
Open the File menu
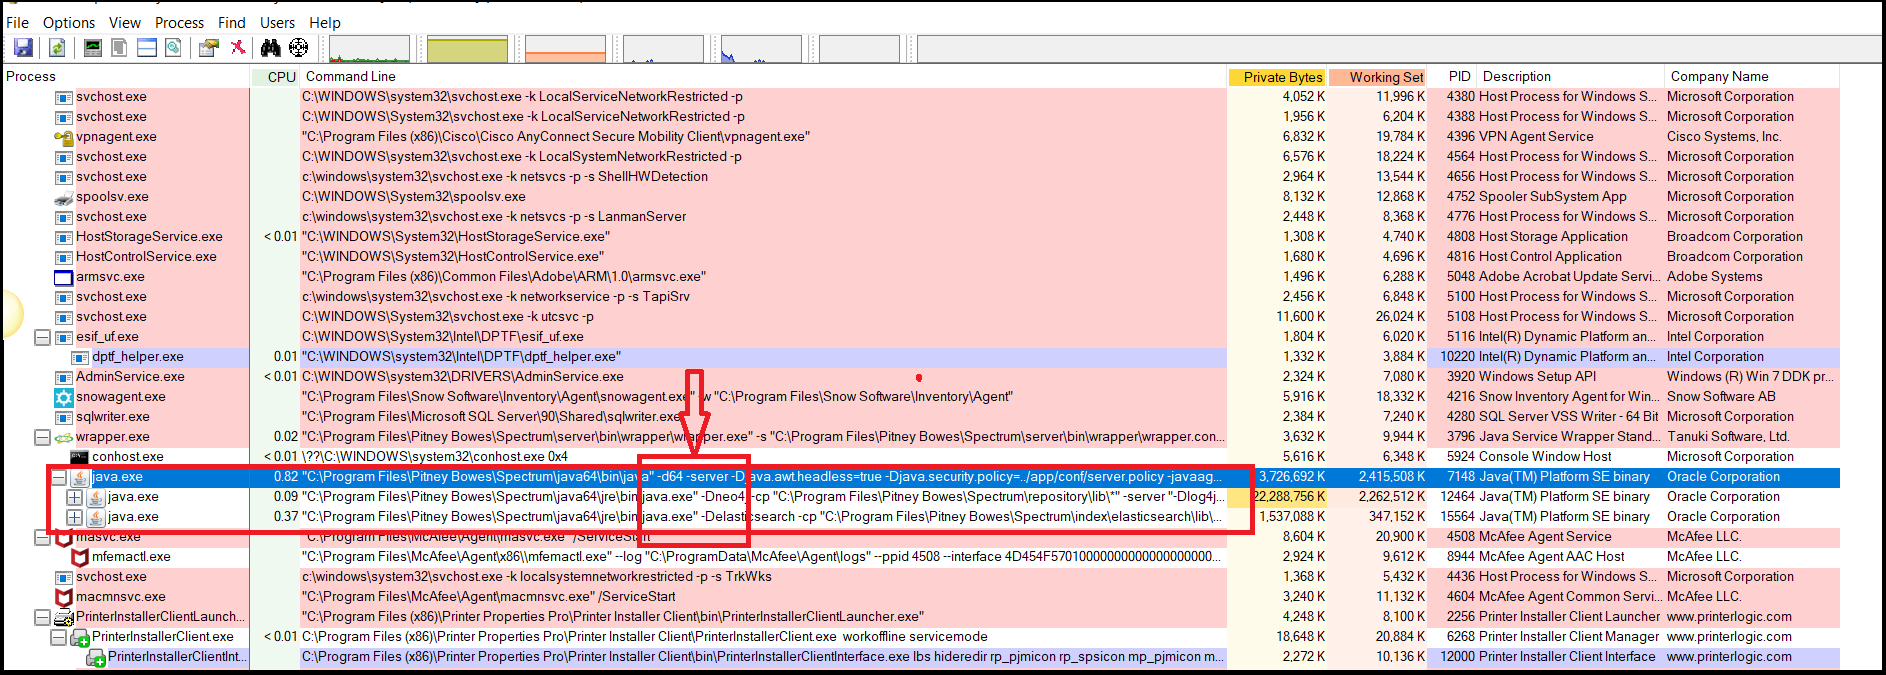(18, 22)
